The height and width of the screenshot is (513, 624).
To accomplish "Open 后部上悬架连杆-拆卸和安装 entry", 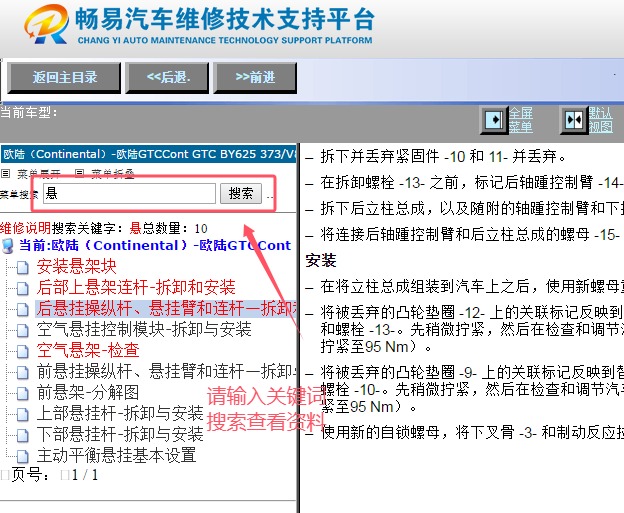I will 136,287.
